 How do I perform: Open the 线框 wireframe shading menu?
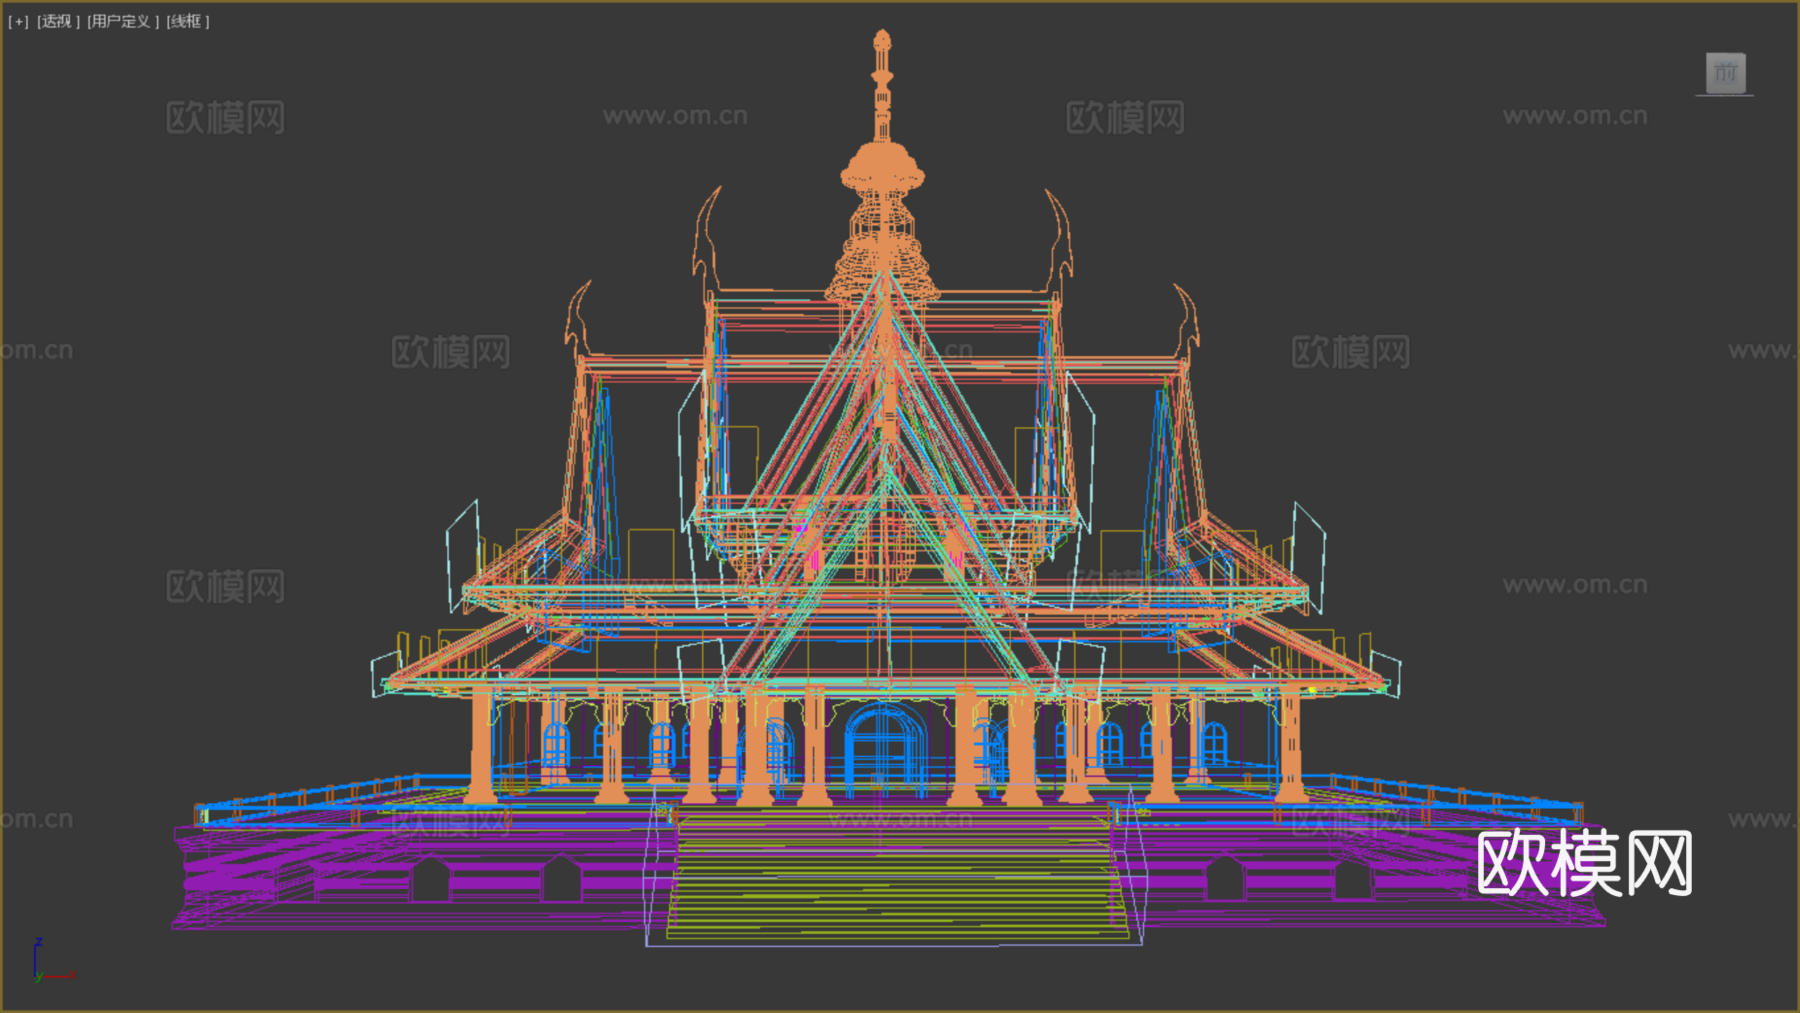(188, 21)
